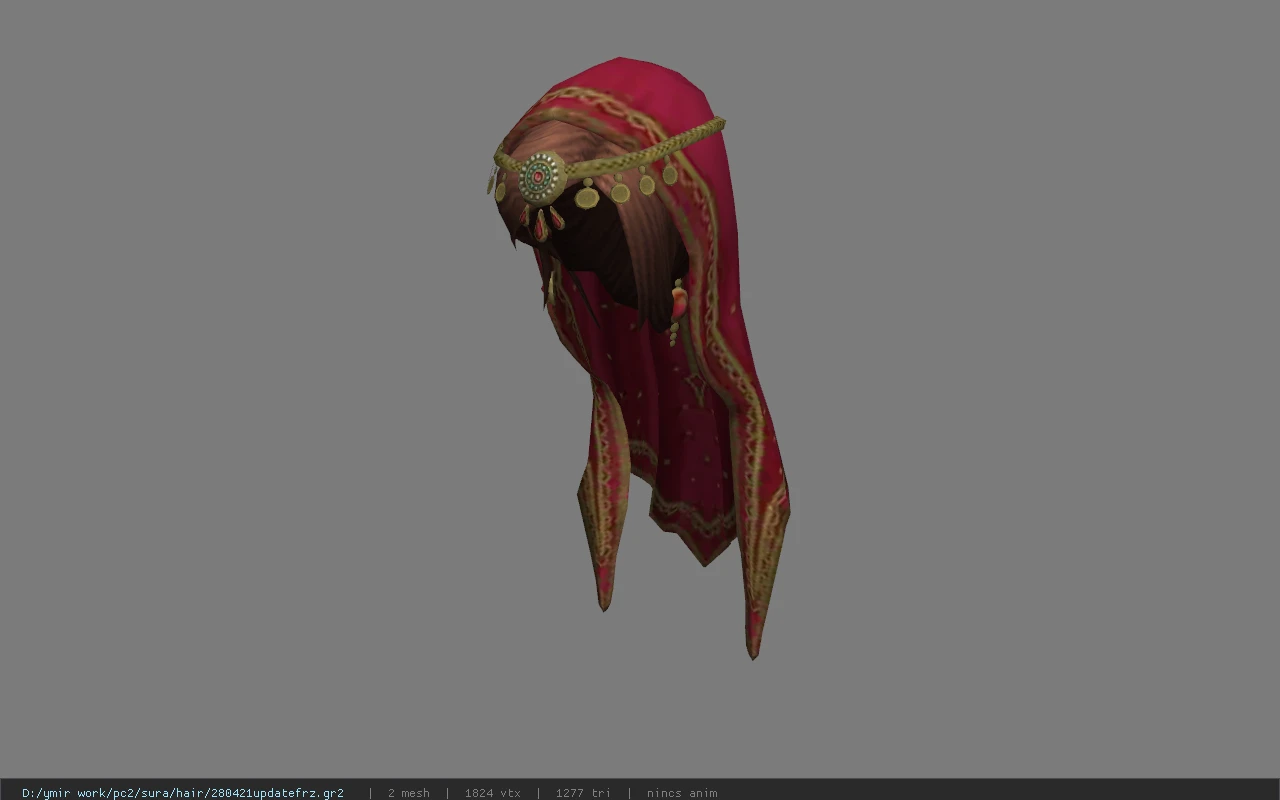The height and width of the screenshot is (800, 1280).
Task: Click the "nincs anim" status entry
Action: [682, 793]
